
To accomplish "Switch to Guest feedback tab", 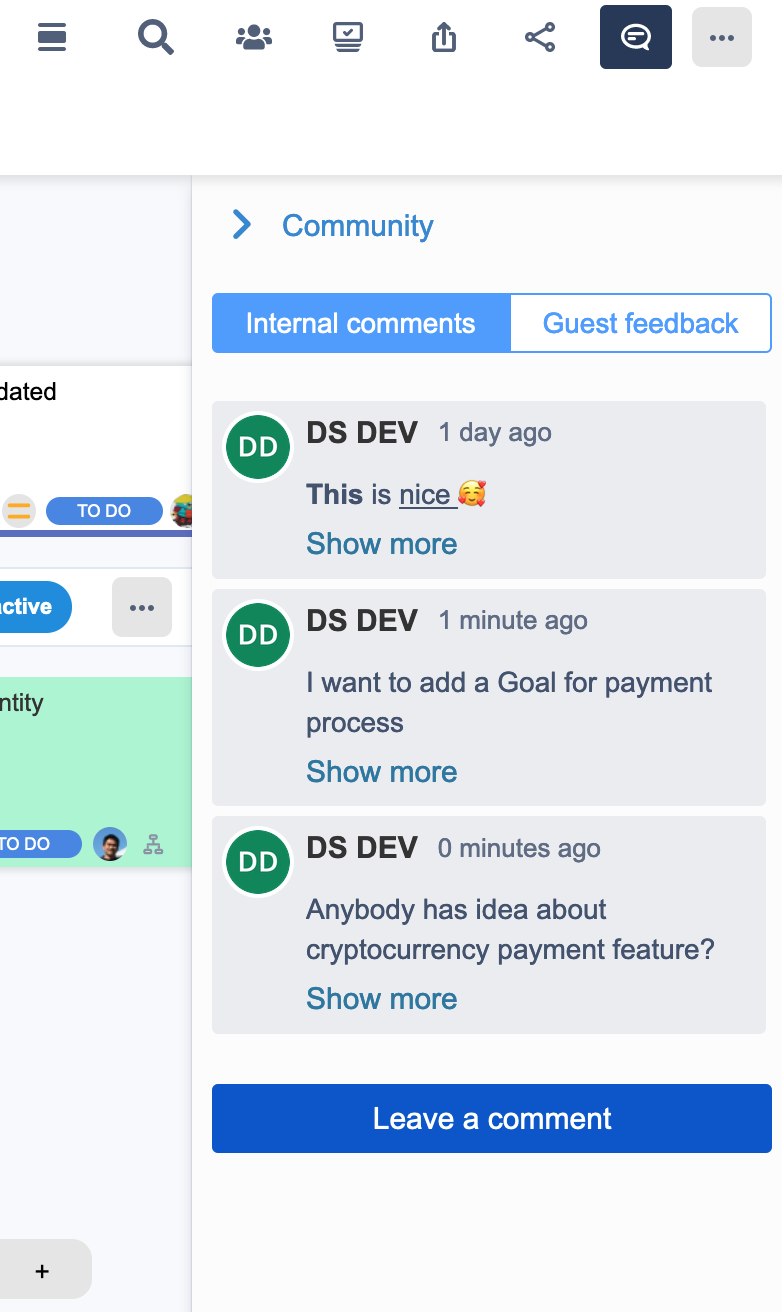I will (640, 323).
